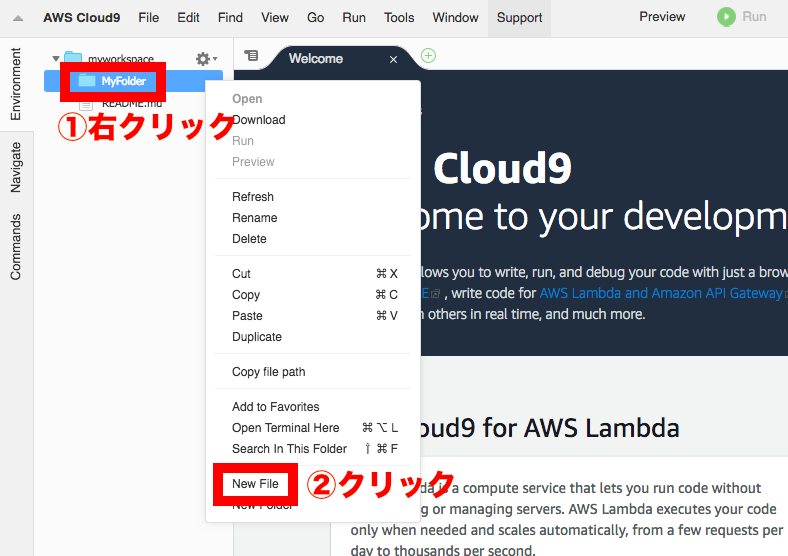Follow AWS Lambda and Amazon API Gateway link

660,293
